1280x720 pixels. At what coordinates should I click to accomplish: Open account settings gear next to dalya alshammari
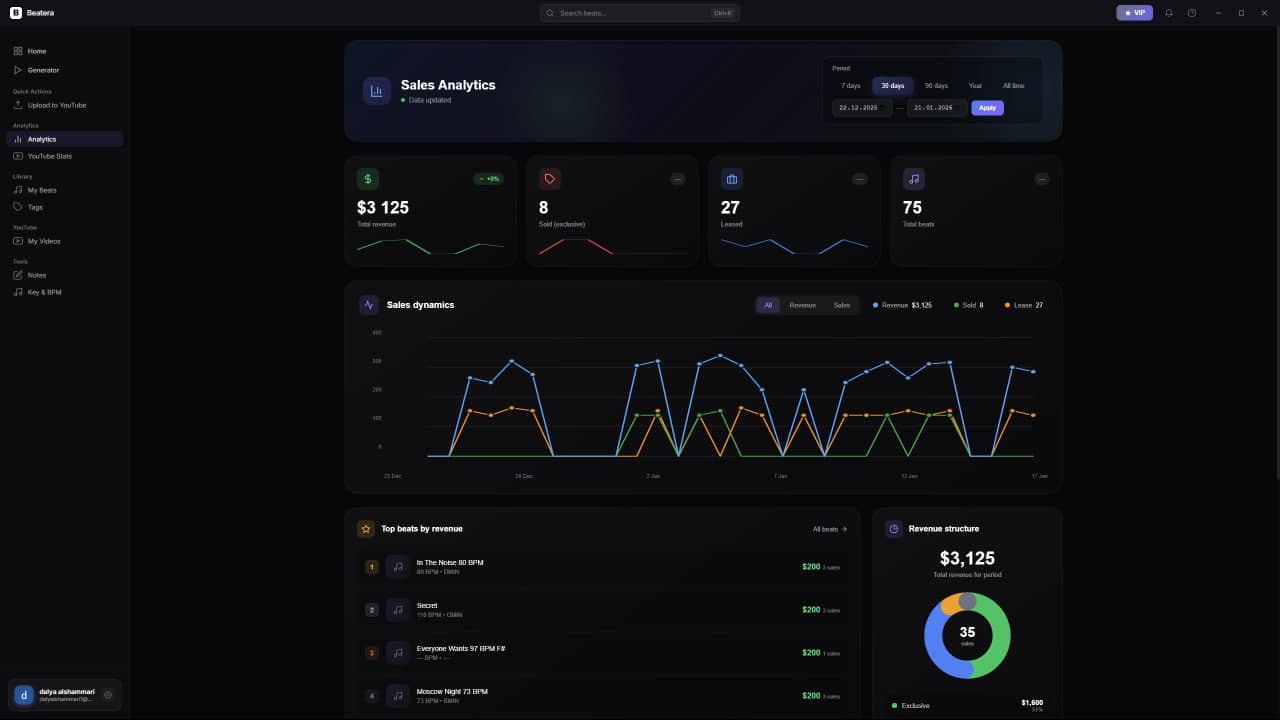click(x=108, y=694)
